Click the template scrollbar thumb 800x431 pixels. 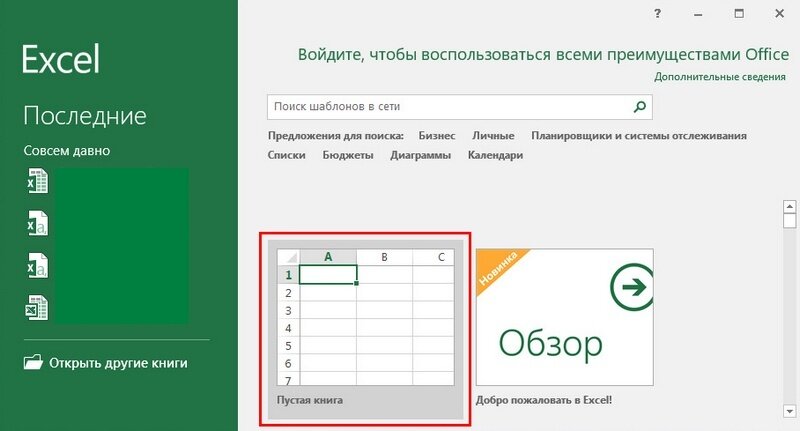coord(789,220)
